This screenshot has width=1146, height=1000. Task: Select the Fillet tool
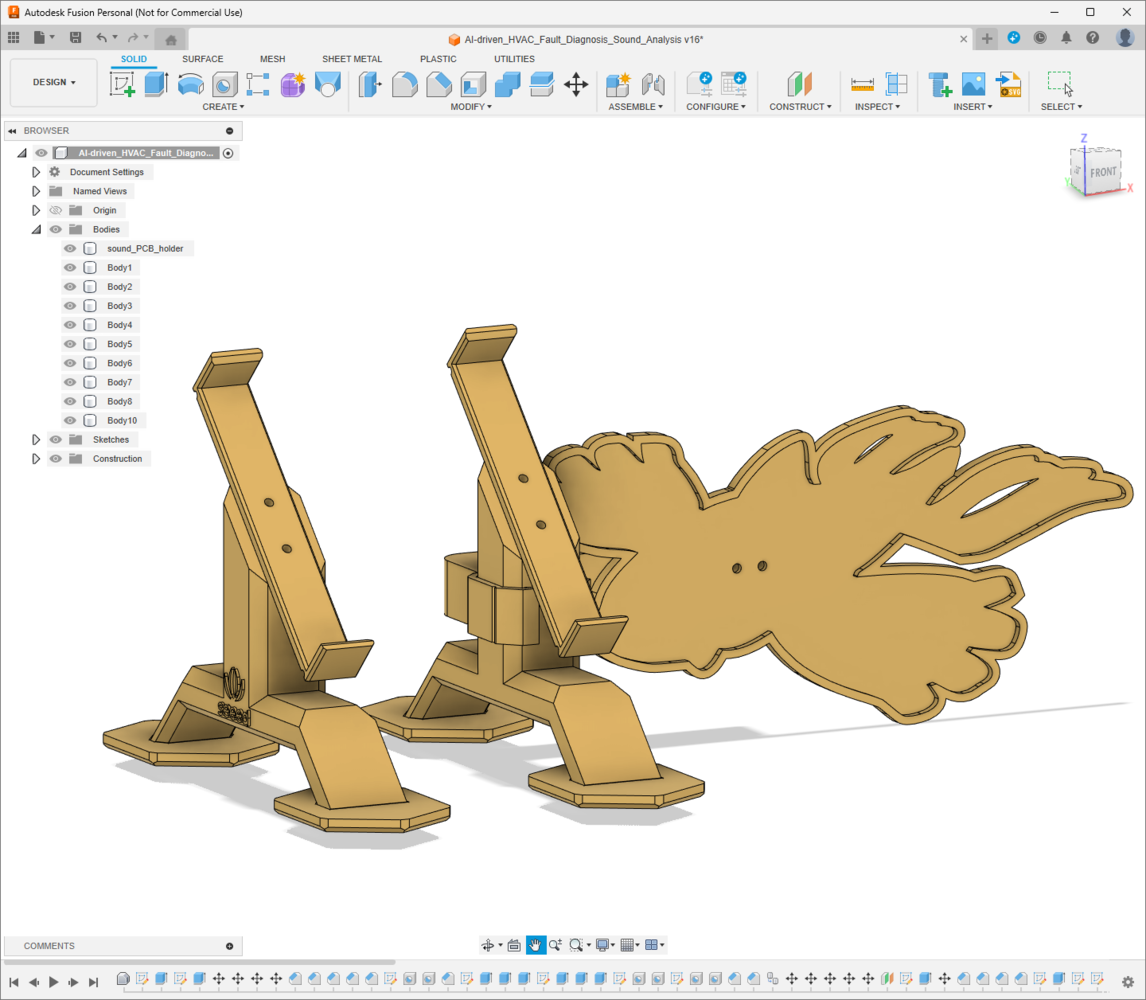click(x=404, y=85)
